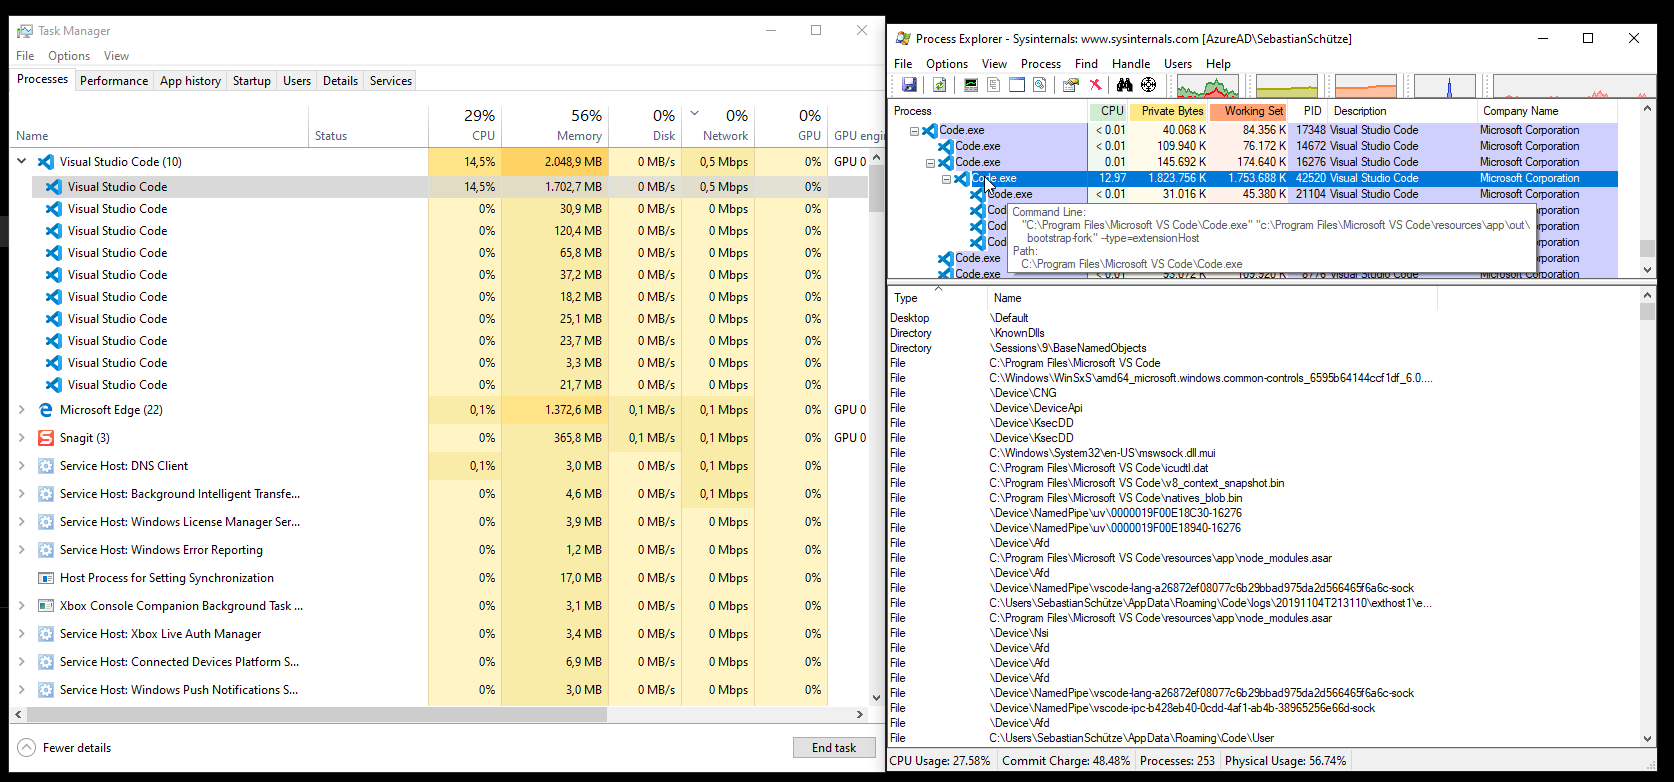Click the blue spike I/O mini graph
This screenshot has width=1674, height=782.
(x=1445, y=86)
